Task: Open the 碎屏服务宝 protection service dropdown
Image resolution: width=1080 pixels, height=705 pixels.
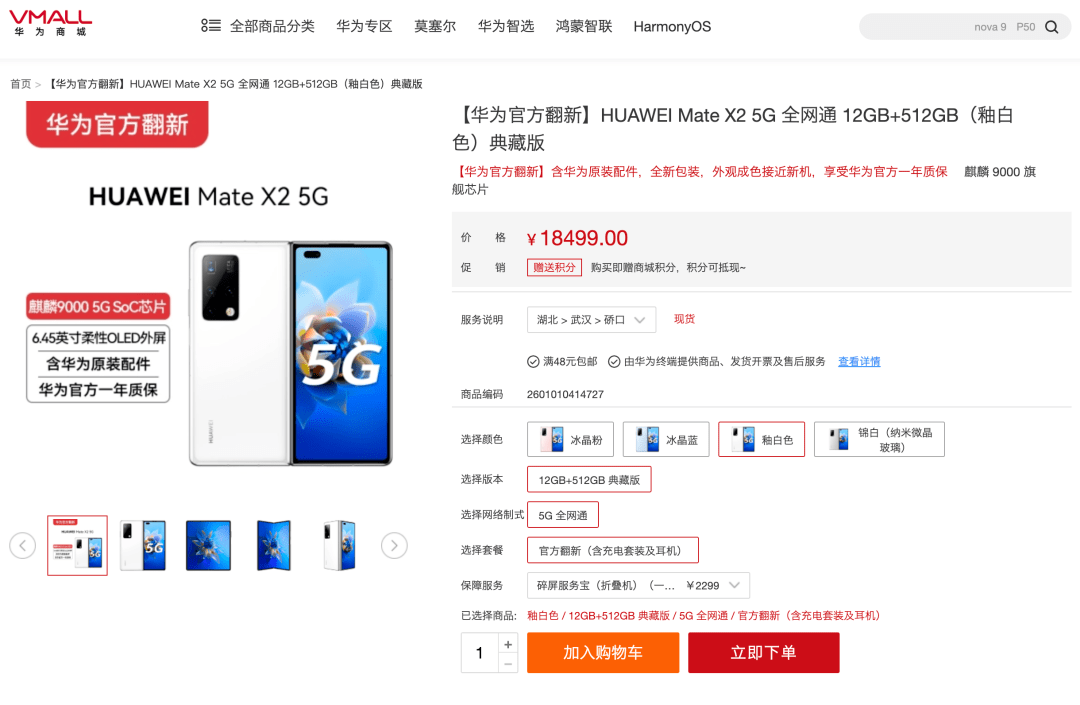Action: click(638, 585)
